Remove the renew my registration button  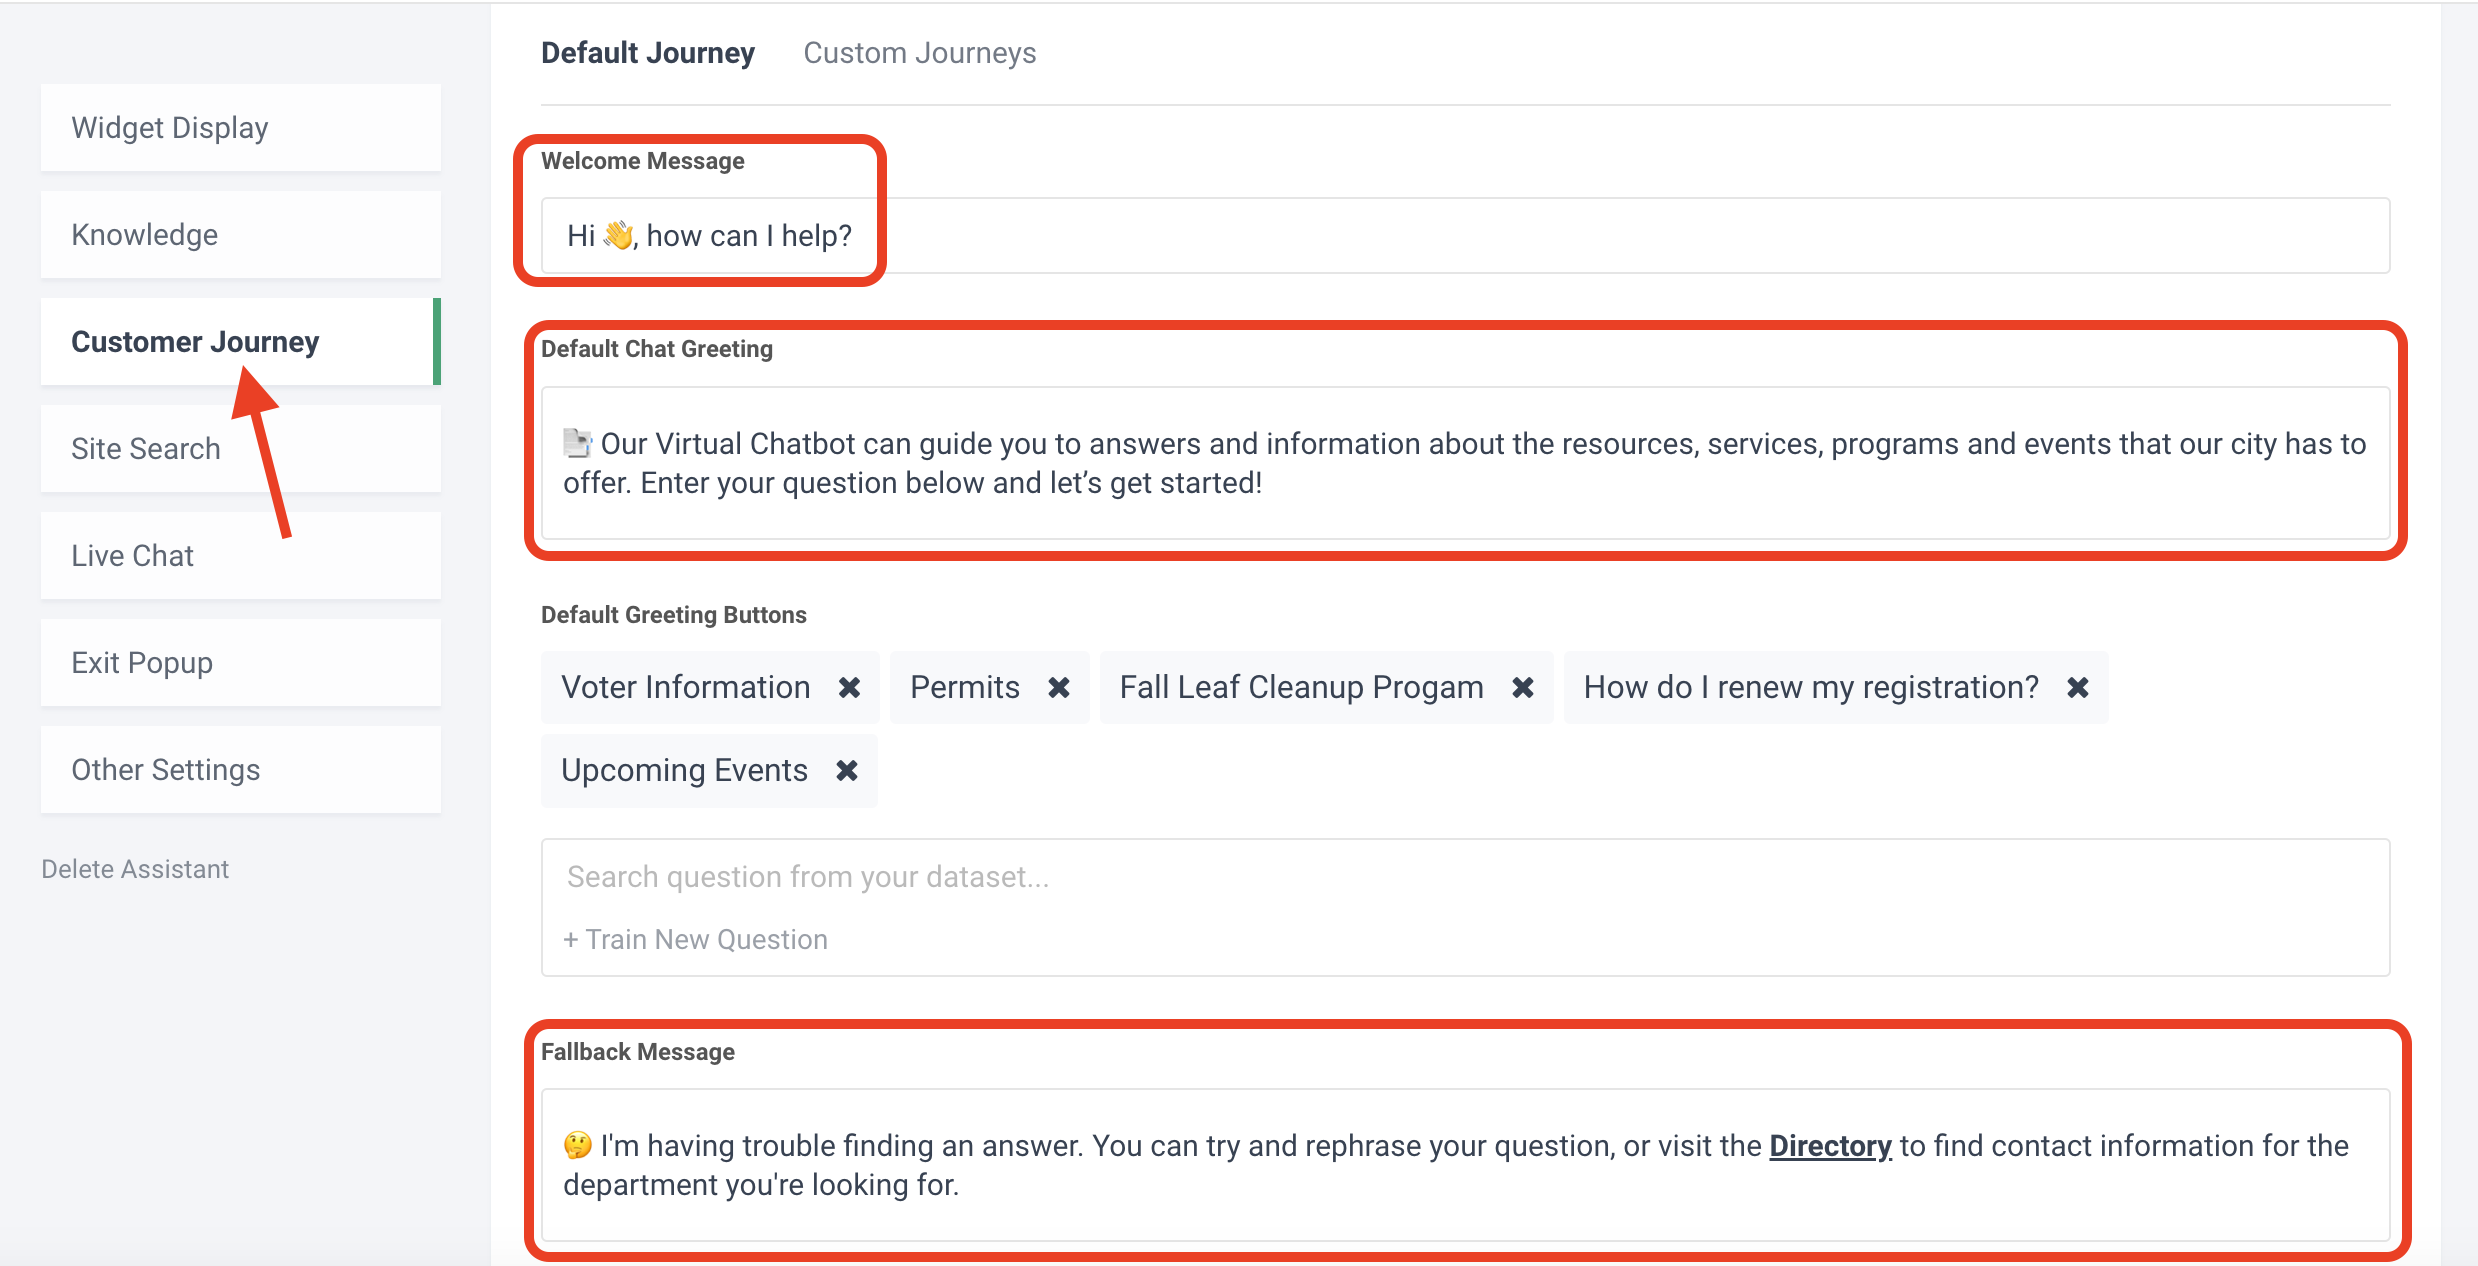coord(2077,688)
